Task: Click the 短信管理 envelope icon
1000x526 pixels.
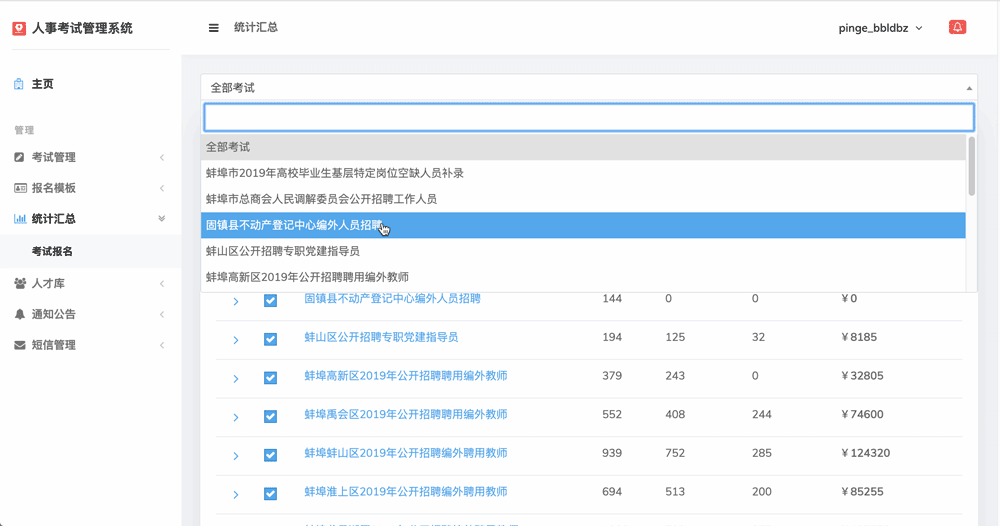Action: 20,345
